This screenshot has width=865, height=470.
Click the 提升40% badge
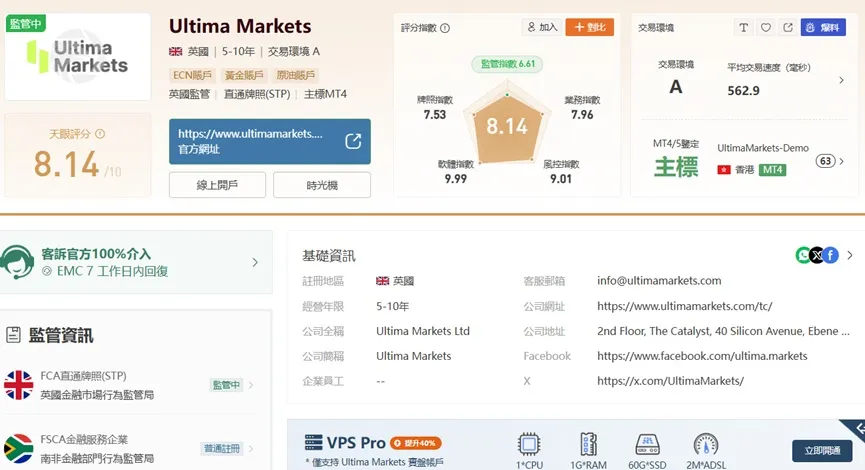[x=415, y=443]
